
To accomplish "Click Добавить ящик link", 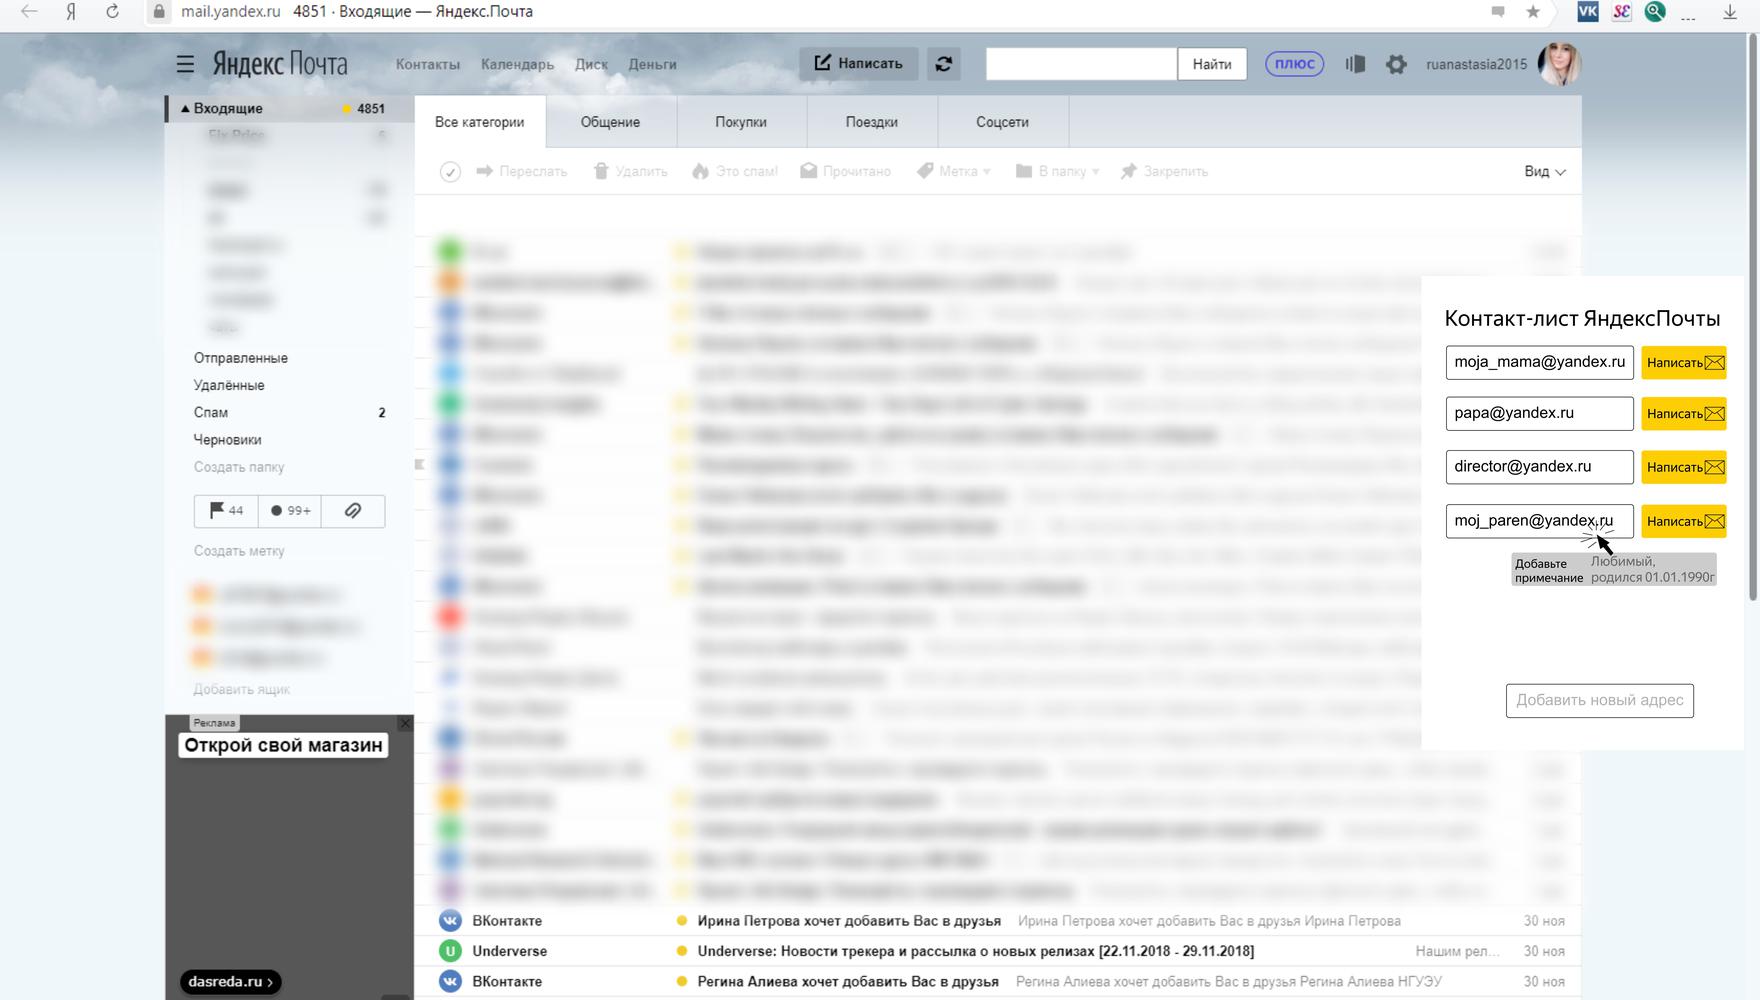I will coord(242,689).
